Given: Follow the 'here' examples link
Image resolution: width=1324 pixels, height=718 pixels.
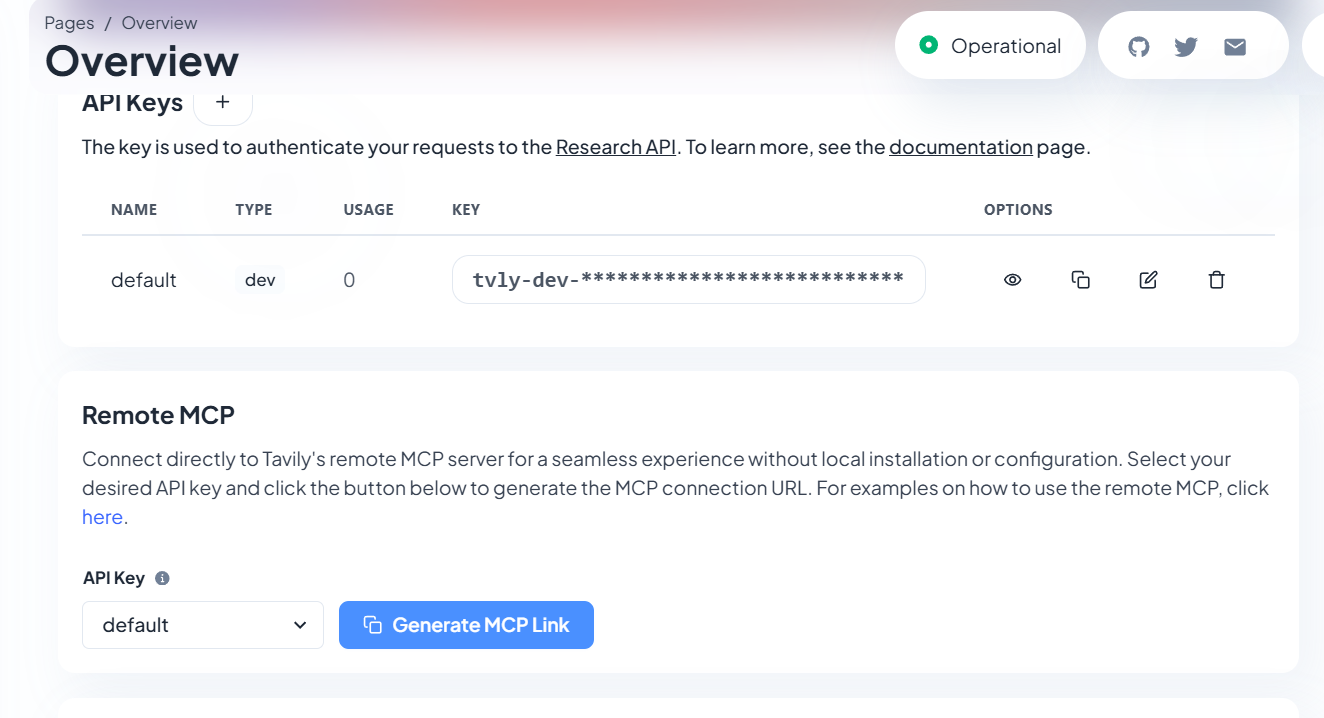Looking at the screenshot, I should [102, 517].
